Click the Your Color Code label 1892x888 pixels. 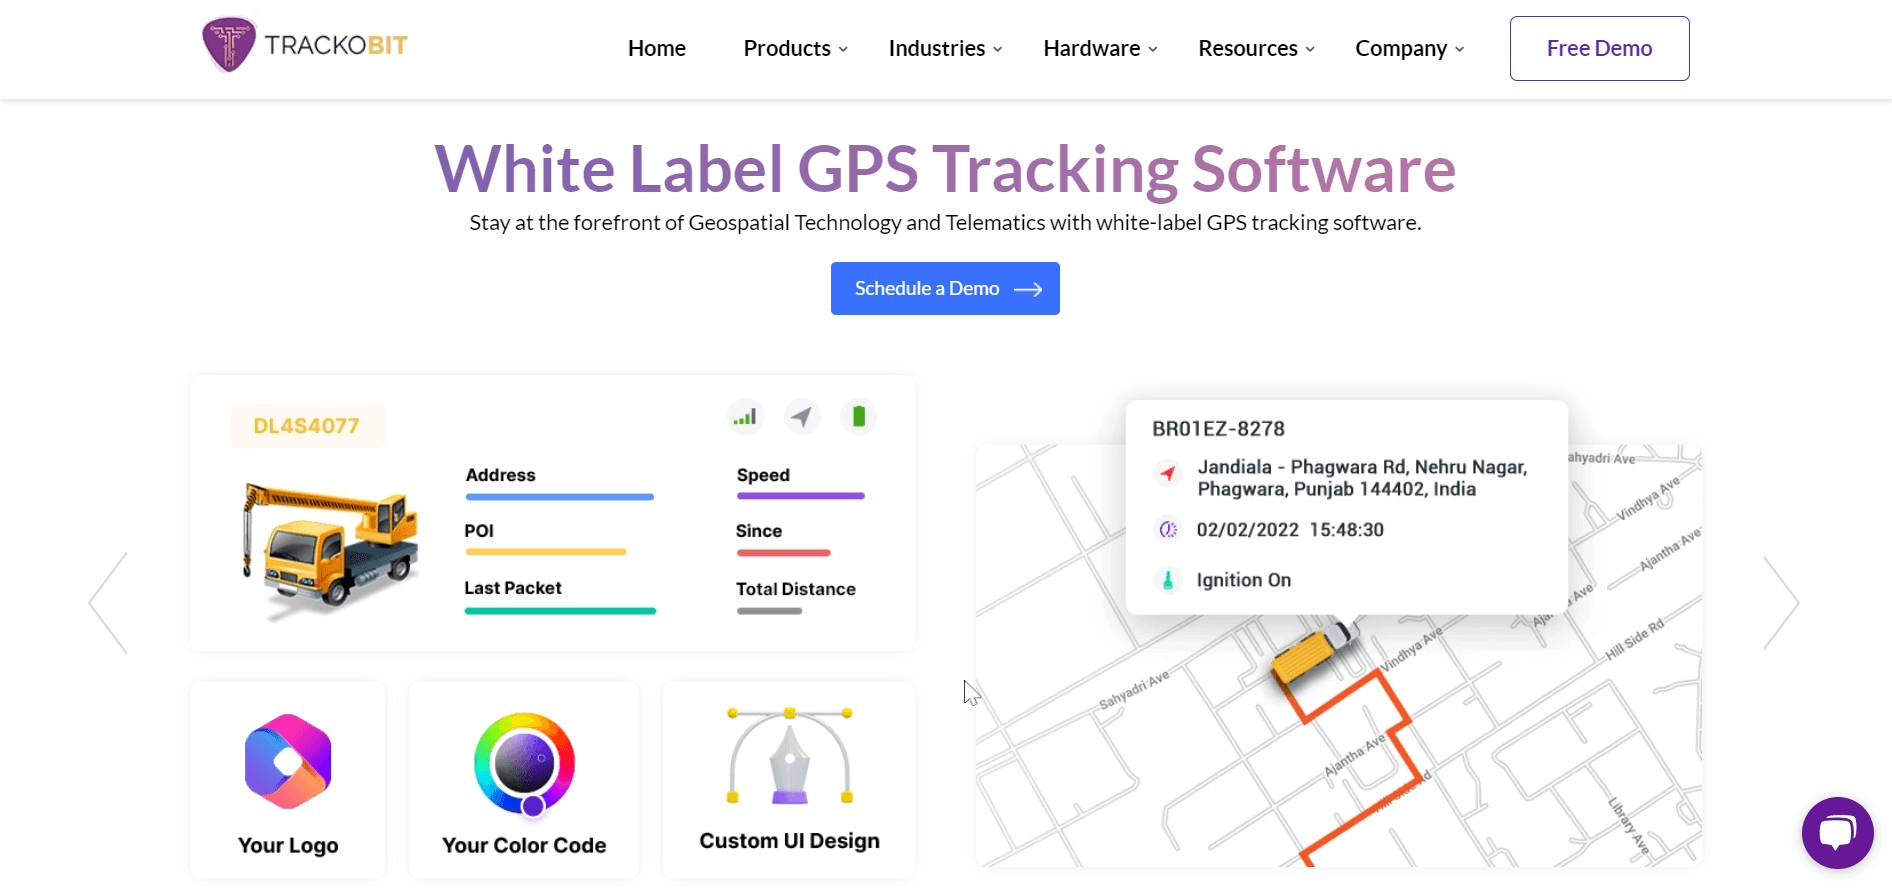click(x=524, y=846)
